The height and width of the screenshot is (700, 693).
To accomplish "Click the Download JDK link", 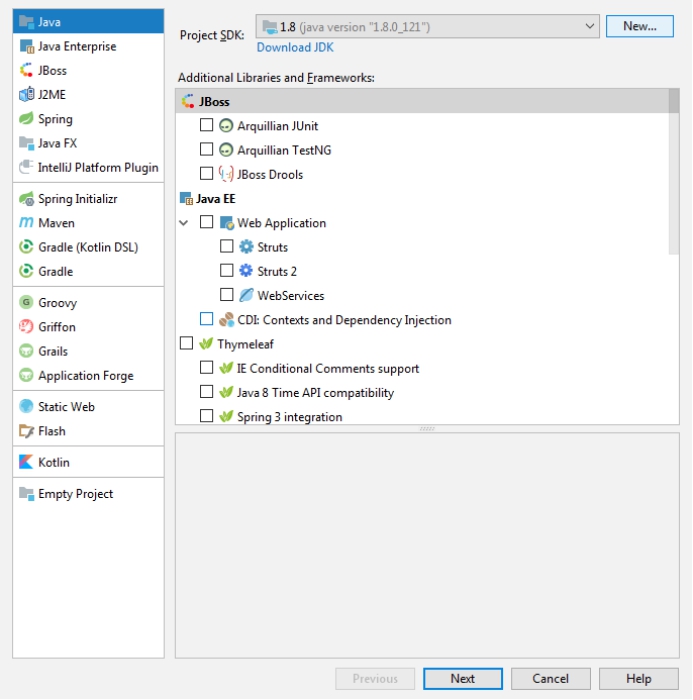I will point(295,47).
